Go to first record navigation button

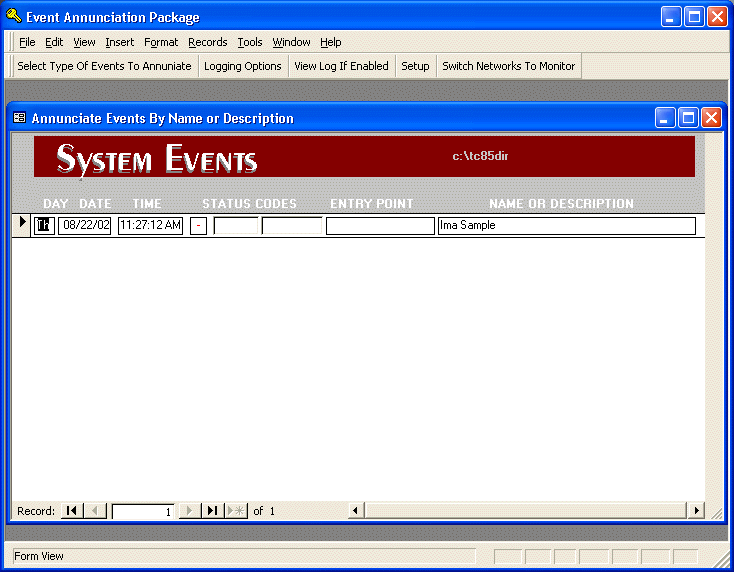pos(71,511)
